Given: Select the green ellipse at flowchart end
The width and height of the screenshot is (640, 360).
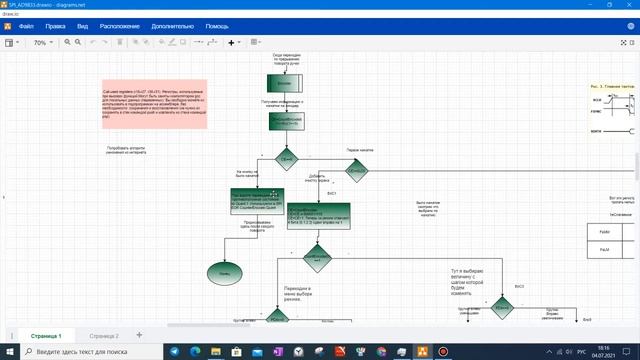Looking at the screenshot, I should (x=224, y=273).
